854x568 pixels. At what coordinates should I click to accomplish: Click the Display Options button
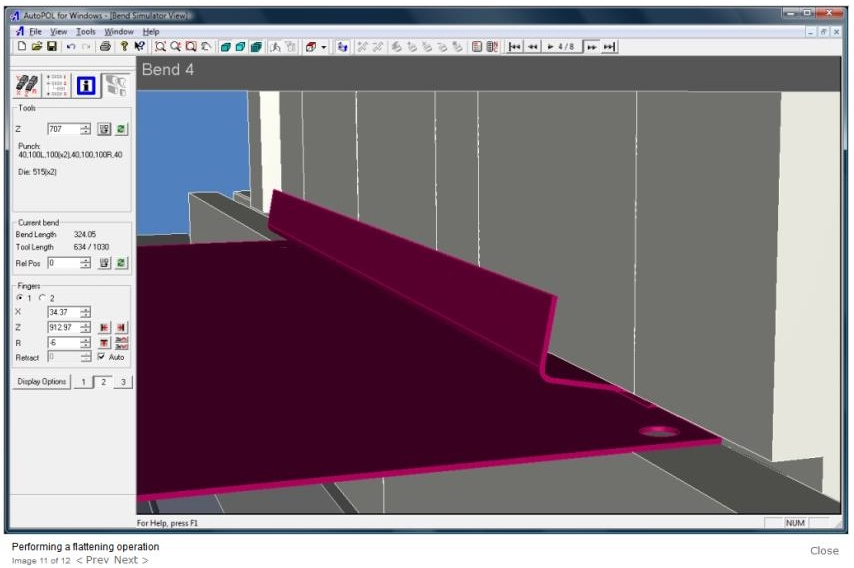(41, 382)
